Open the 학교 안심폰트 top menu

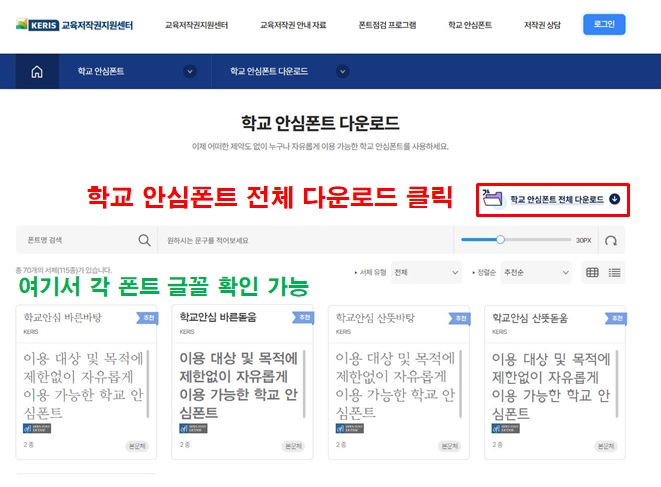click(x=470, y=25)
